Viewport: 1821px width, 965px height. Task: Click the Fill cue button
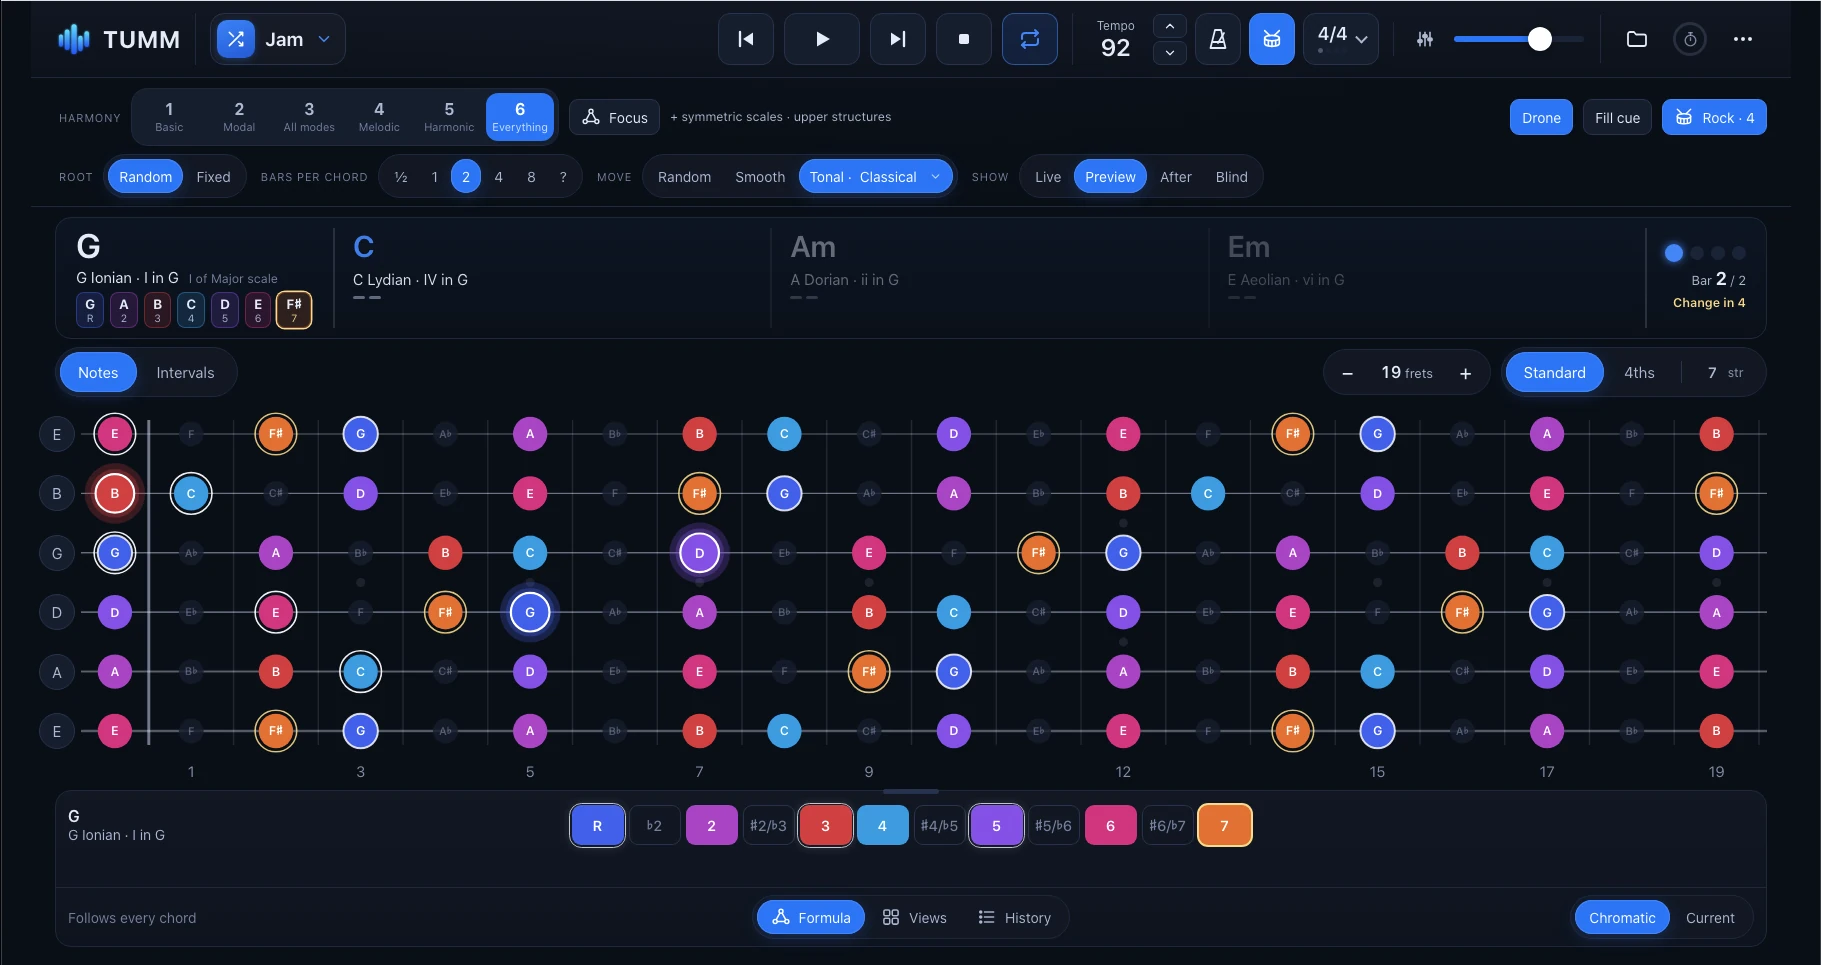click(1617, 117)
